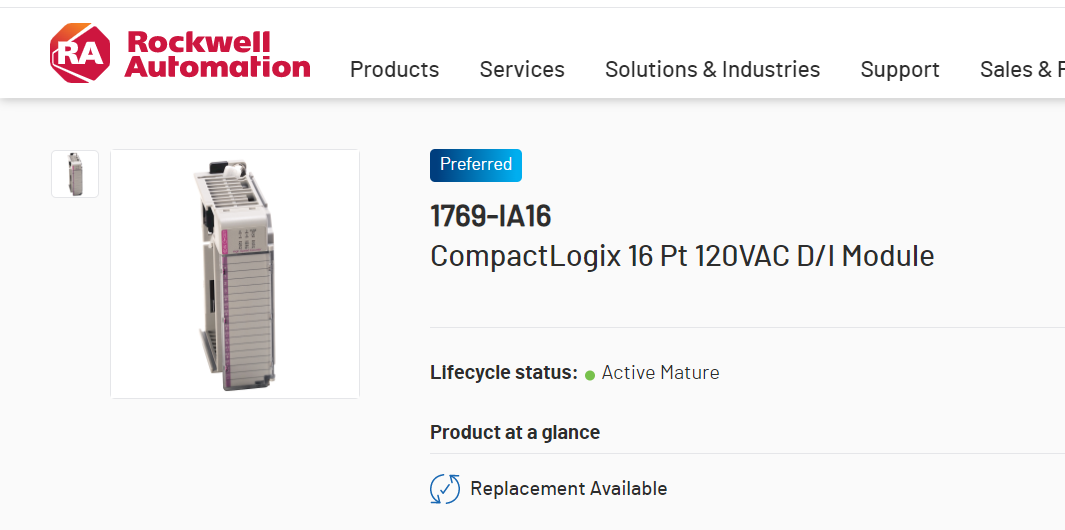Click the pink terminal strip on the module image

[x=229, y=300]
